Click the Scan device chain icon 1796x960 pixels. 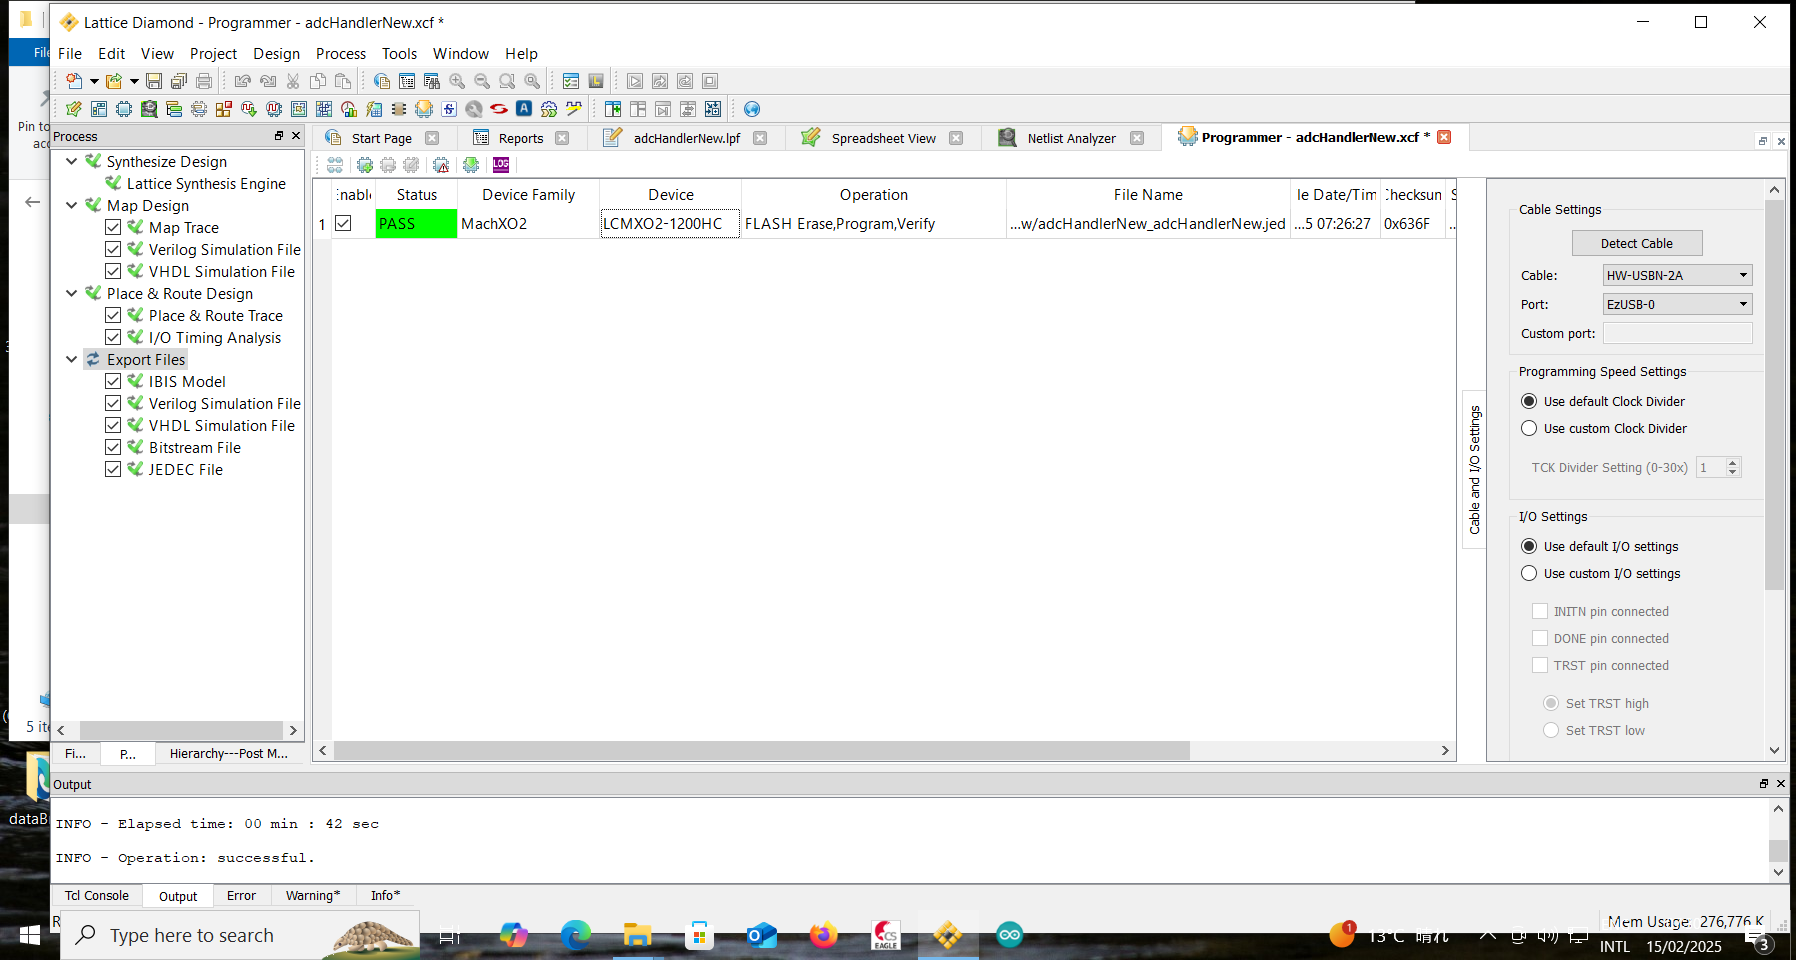[x=335, y=165]
